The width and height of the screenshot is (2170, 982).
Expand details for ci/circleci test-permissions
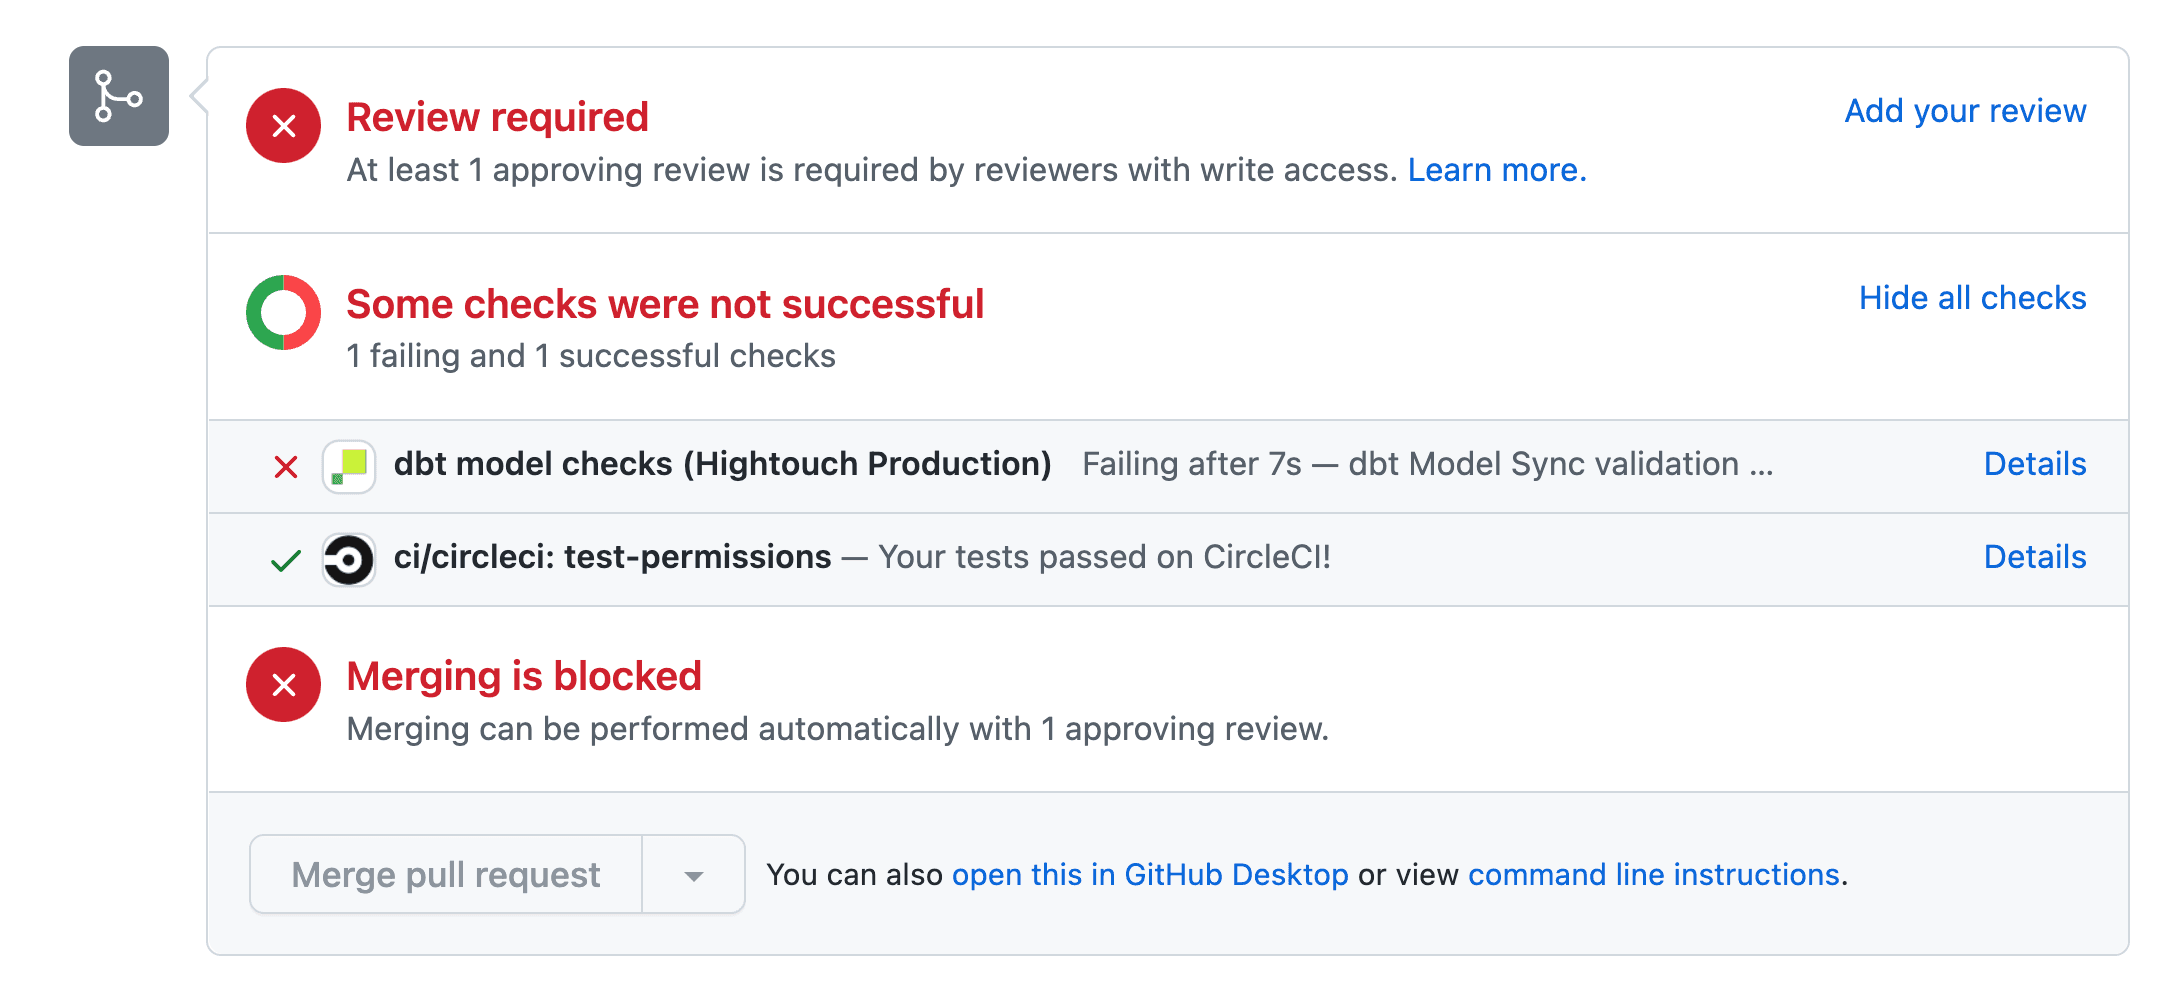point(2034,557)
